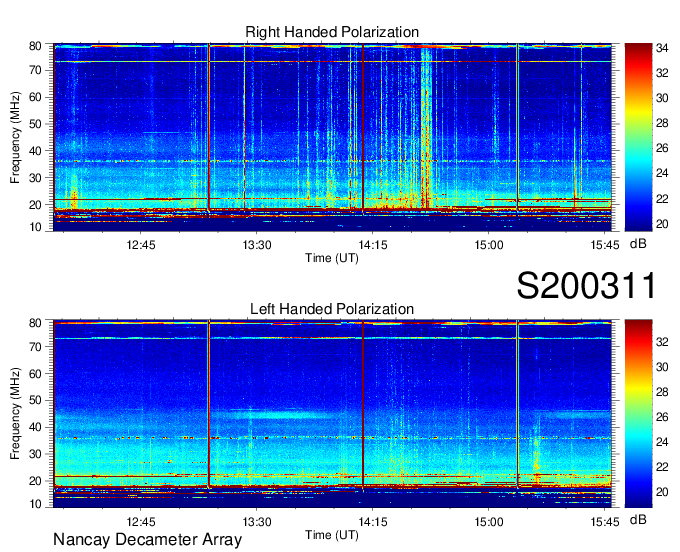Screen dimensions: 680x552
Task: Click the 70 MHz tick on the Right Handed plot
Action: tap(35, 70)
